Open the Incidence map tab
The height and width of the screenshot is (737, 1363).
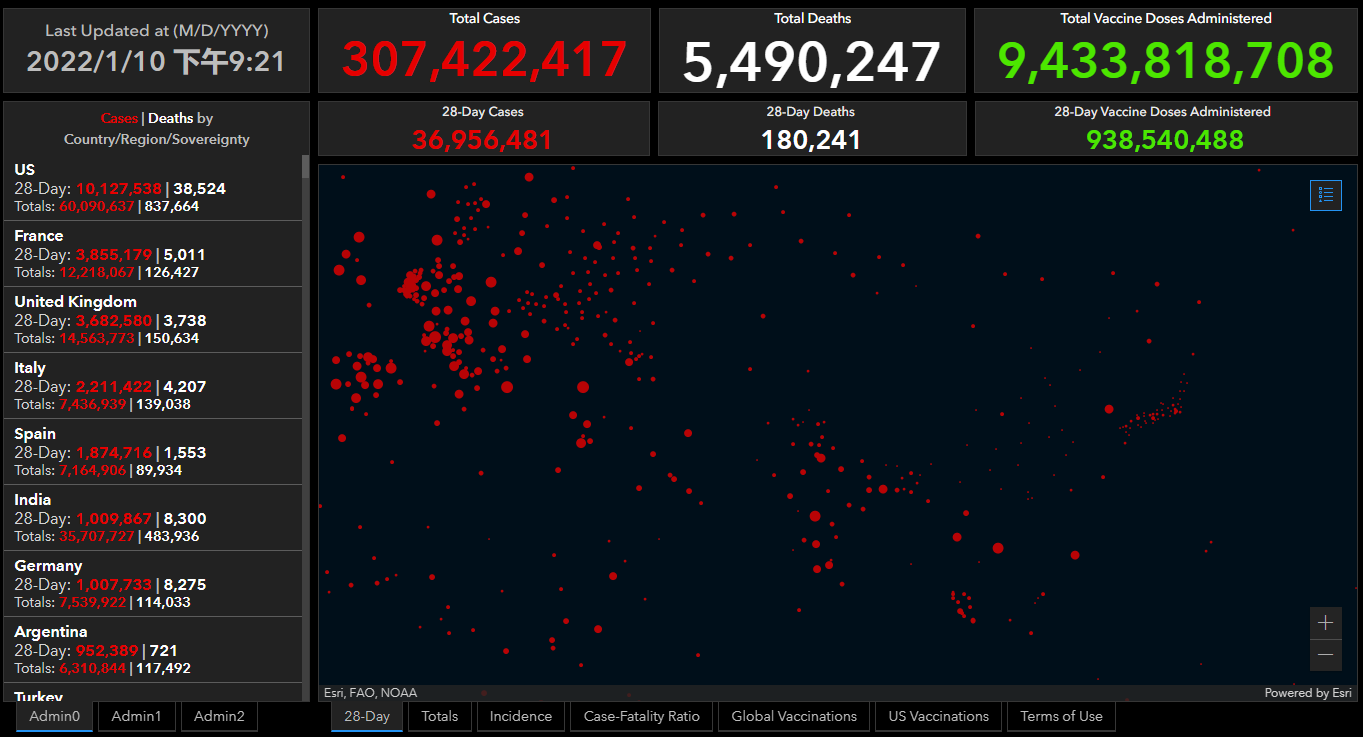pyautogui.click(x=520, y=716)
